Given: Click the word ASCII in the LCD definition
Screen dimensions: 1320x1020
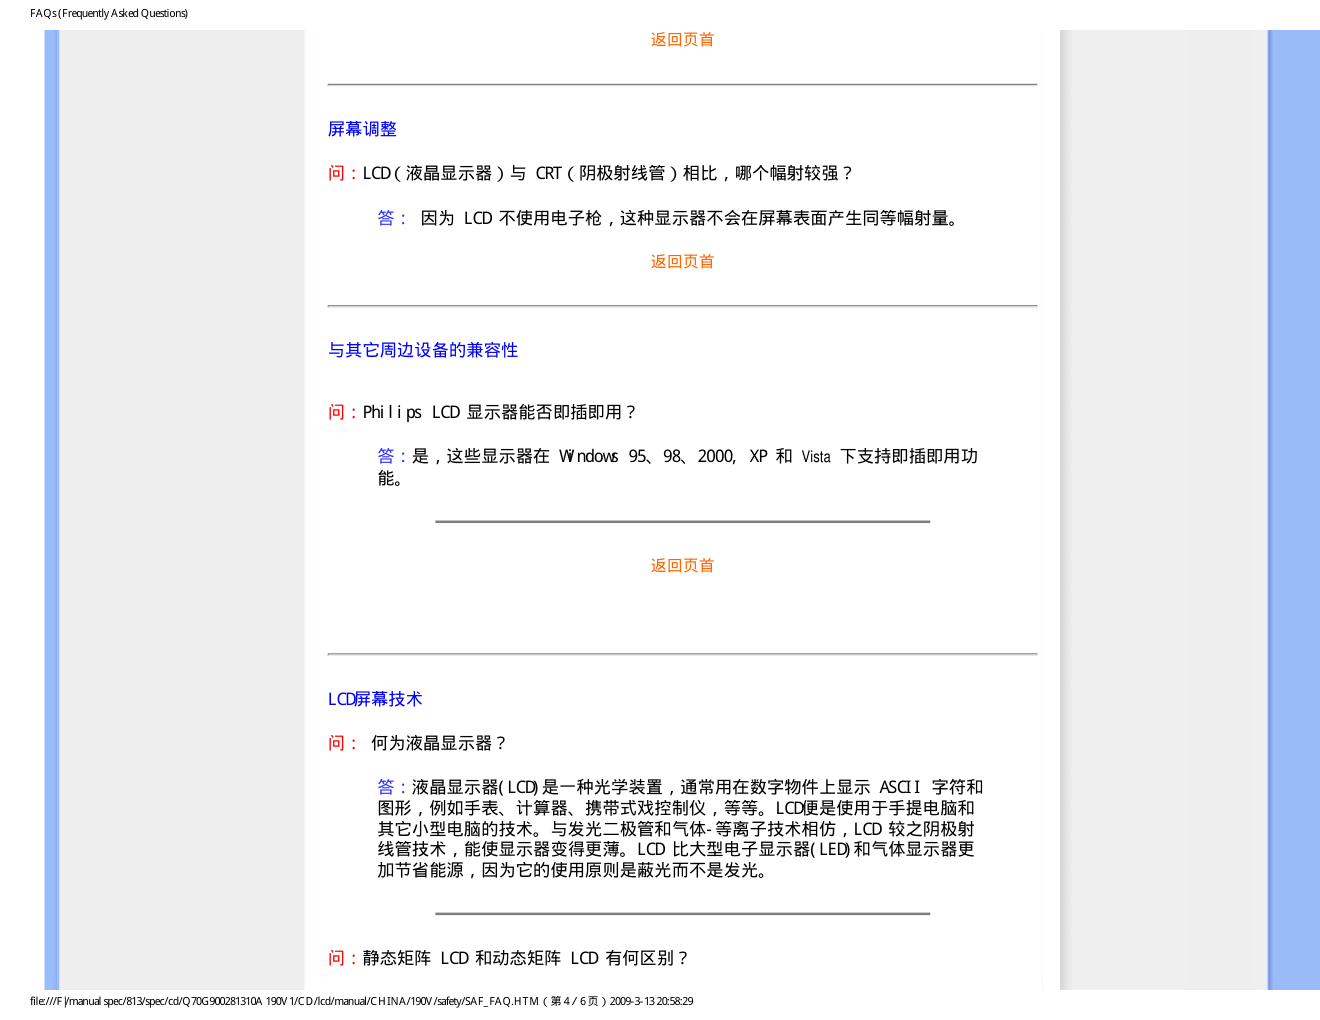Looking at the screenshot, I should [899, 788].
